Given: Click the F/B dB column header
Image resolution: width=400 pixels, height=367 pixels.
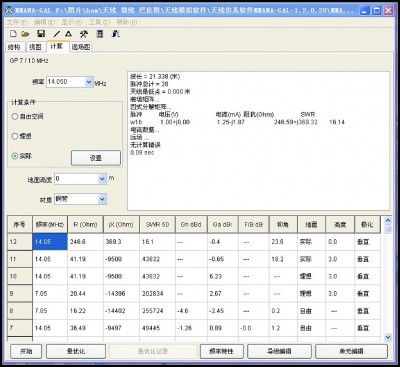Looking at the screenshot, I should click(x=254, y=225).
